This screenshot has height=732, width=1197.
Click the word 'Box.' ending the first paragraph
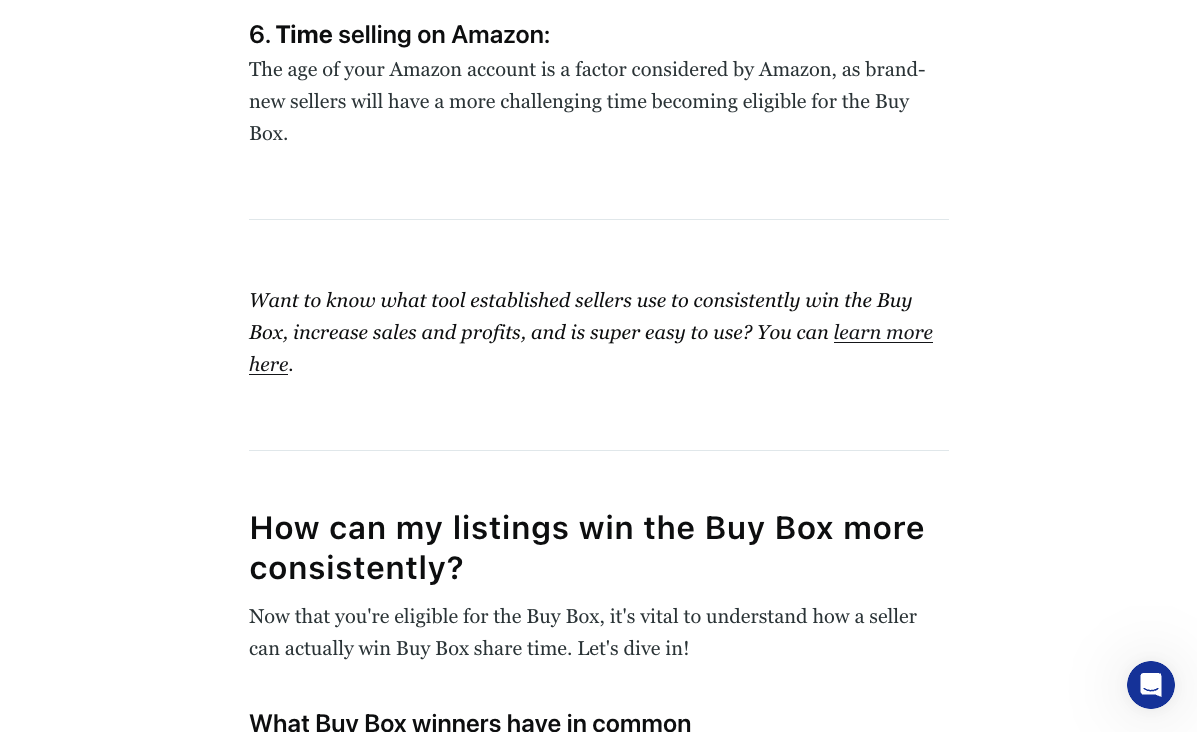tap(268, 134)
